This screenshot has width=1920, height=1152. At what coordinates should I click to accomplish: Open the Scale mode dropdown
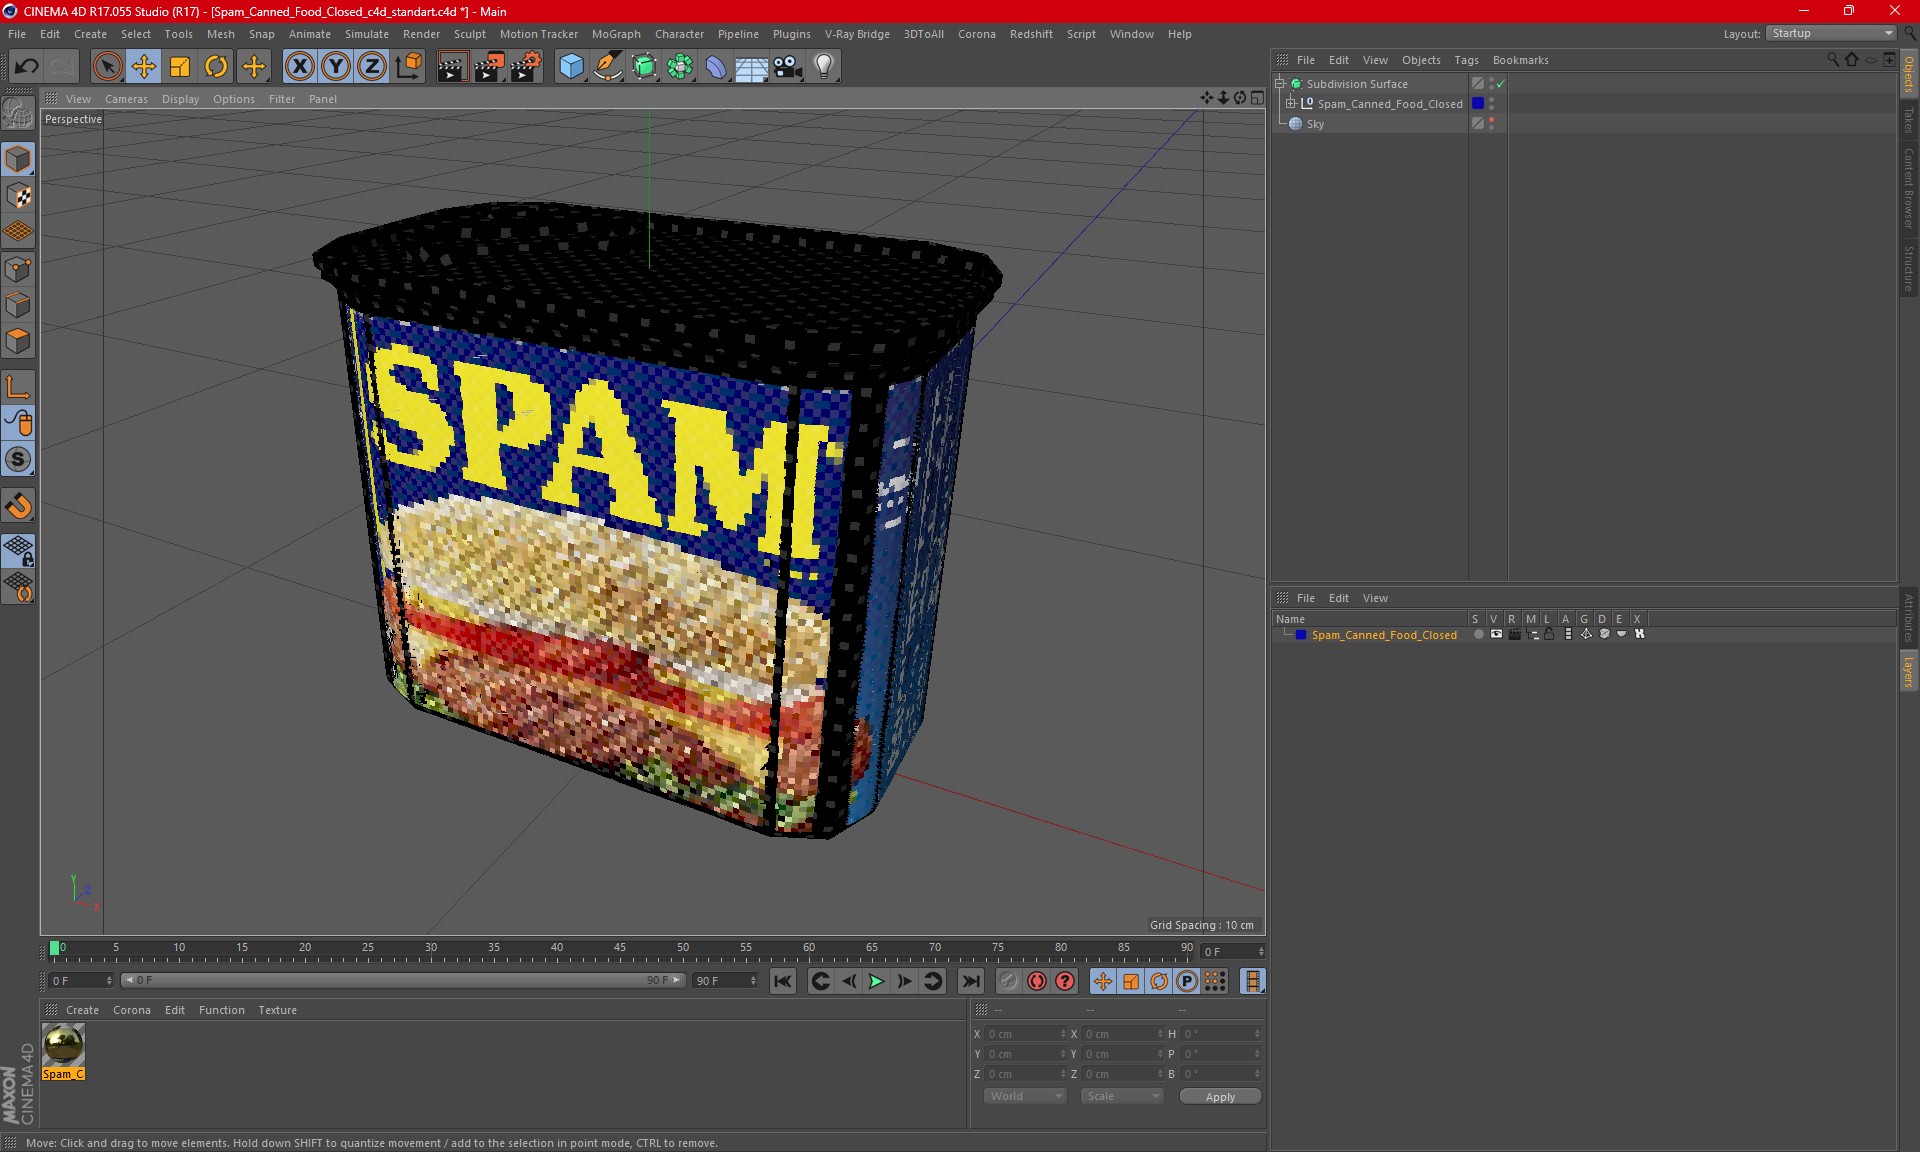pyautogui.click(x=1121, y=1096)
